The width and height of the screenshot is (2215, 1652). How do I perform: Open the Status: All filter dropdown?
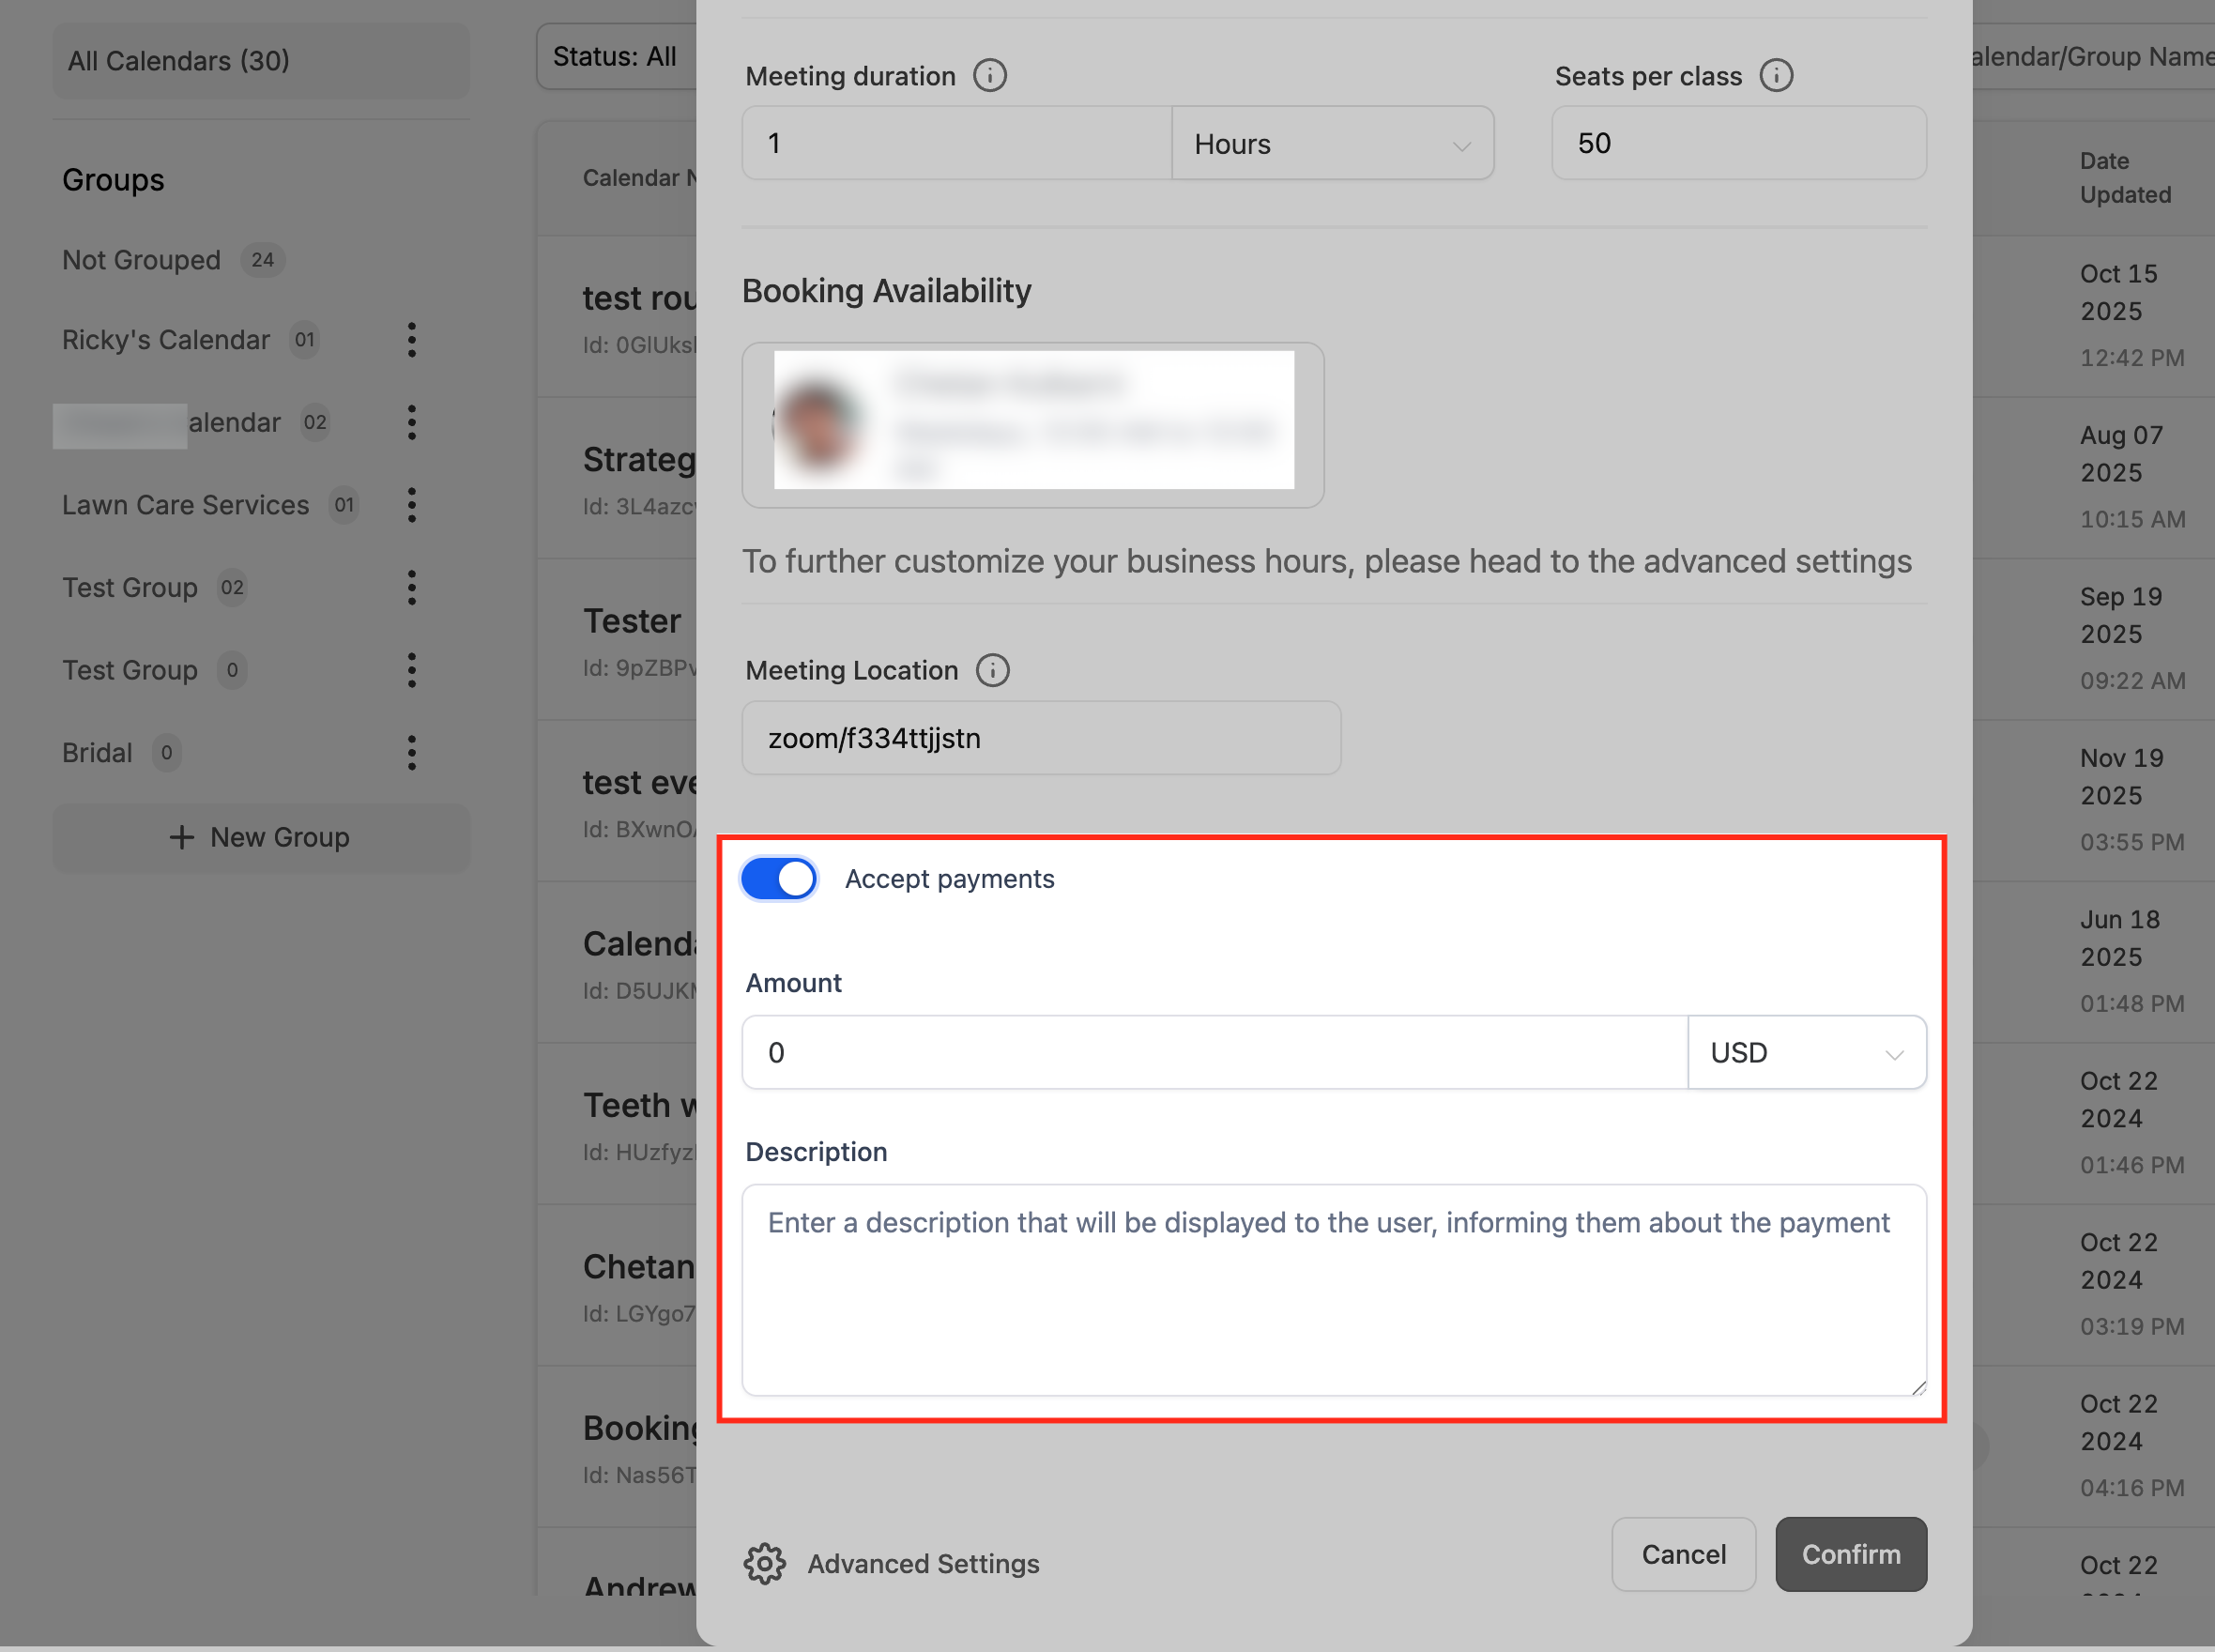click(615, 57)
